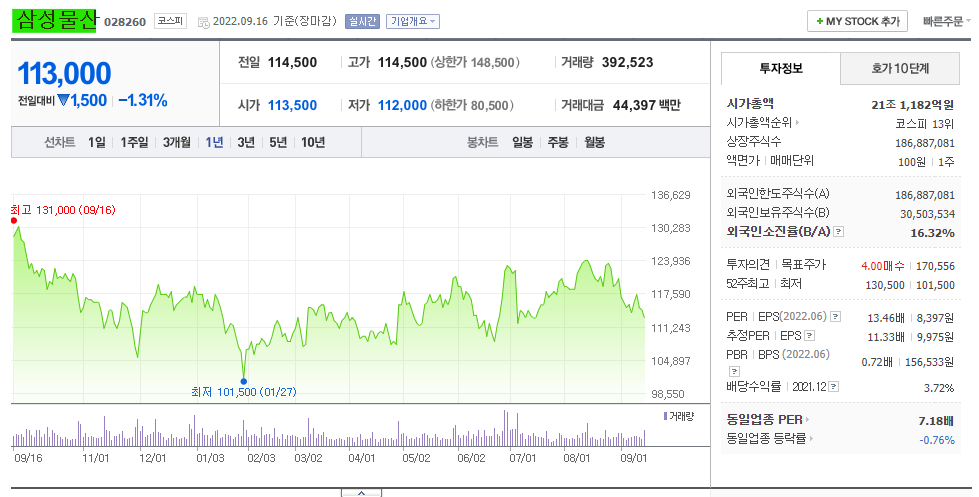Click the 외국인소진율 16.32% value
This screenshot has width=979, height=497.
coord(932,233)
